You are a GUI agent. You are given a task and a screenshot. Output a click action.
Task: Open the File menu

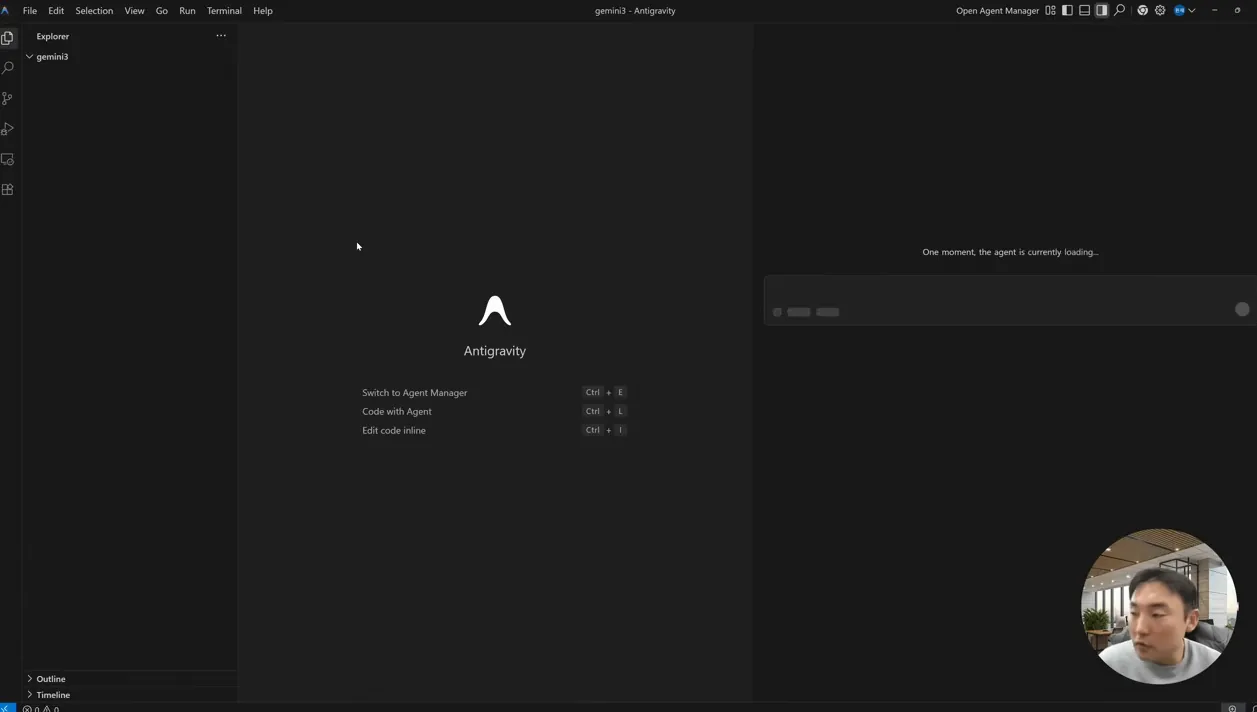(30, 10)
